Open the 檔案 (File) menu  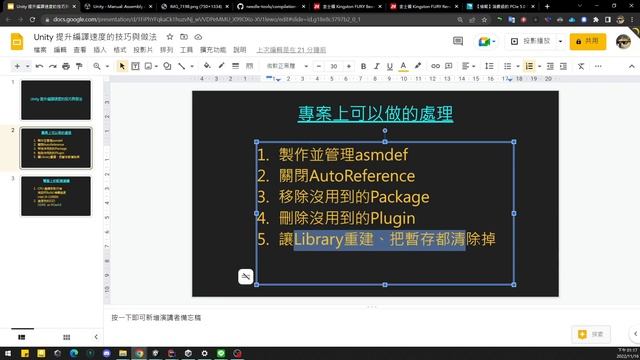[x=40, y=50]
